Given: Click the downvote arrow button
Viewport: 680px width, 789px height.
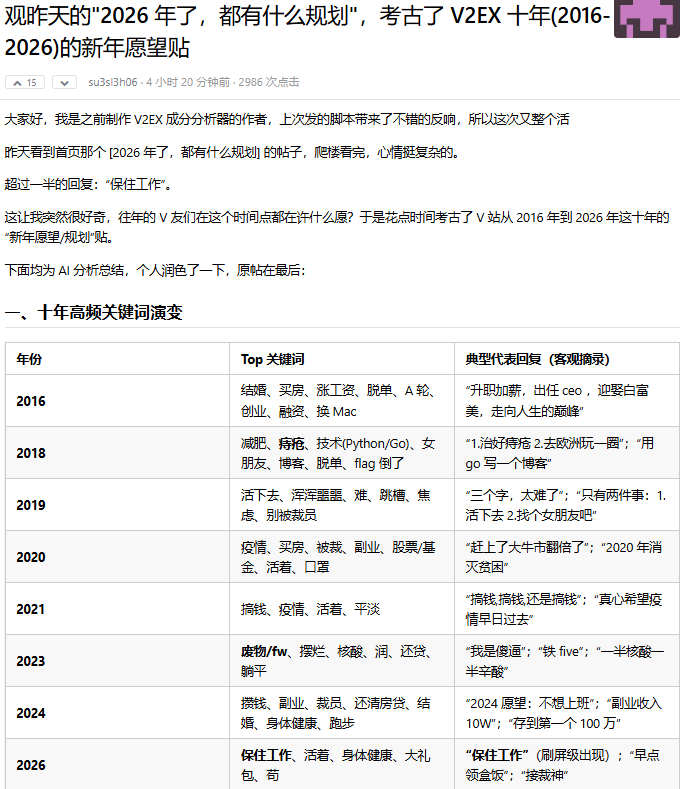Looking at the screenshot, I should pyautogui.click(x=63, y=82).
